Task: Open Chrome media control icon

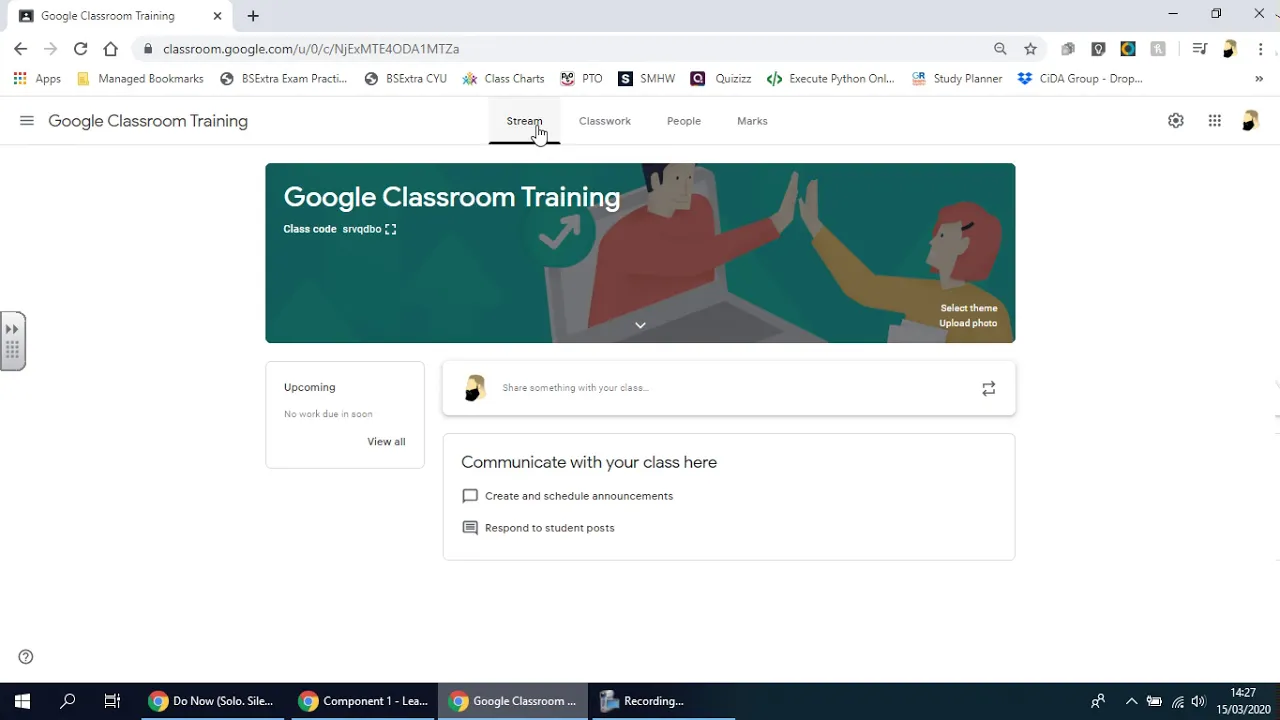Action: click(1200, 49)
